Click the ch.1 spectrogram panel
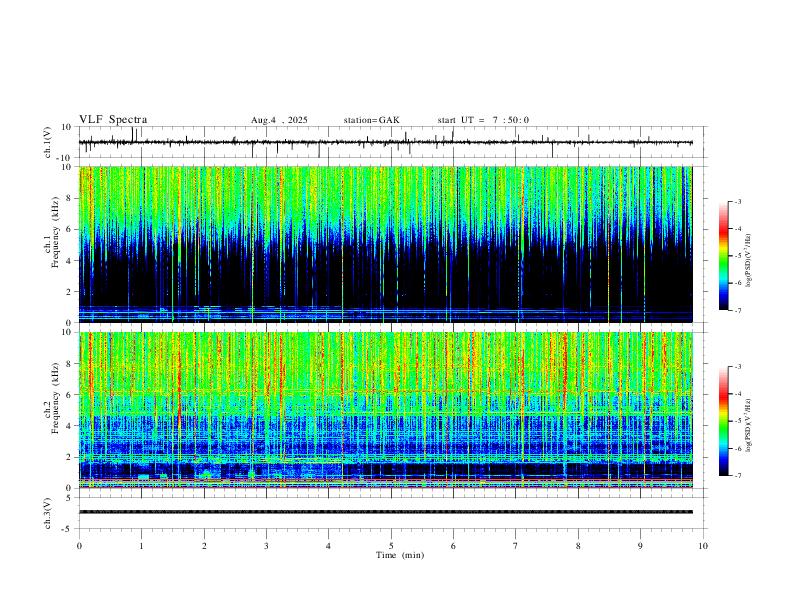This screenshot has height=612, width=792. click(x=385, y=244)
